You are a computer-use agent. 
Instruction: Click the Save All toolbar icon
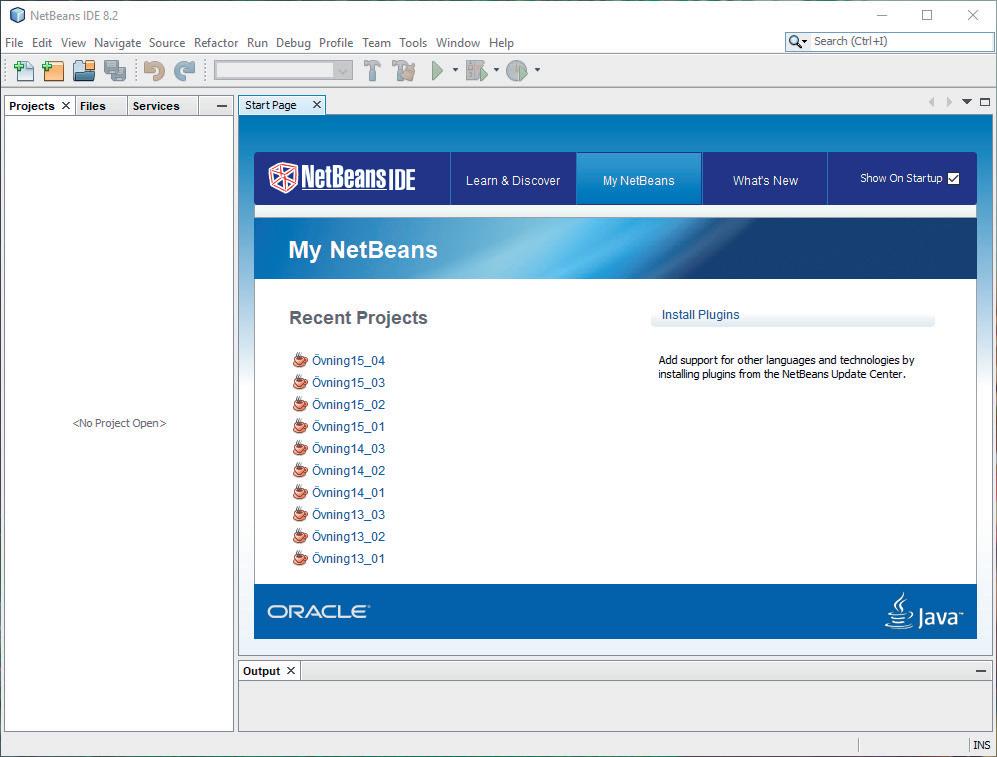point(114,71)
